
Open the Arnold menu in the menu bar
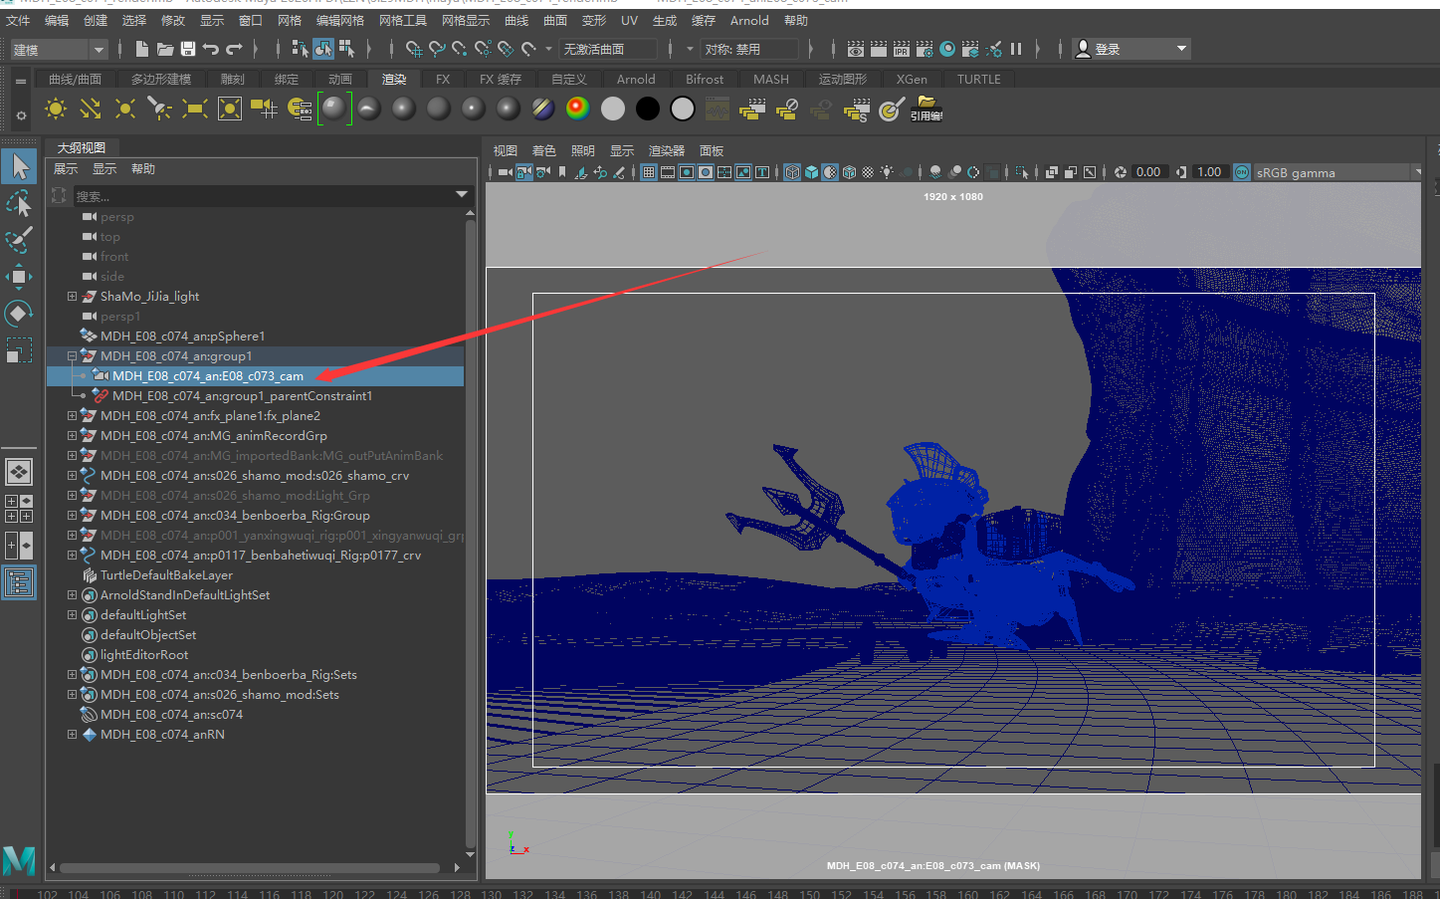coord(749,20)
